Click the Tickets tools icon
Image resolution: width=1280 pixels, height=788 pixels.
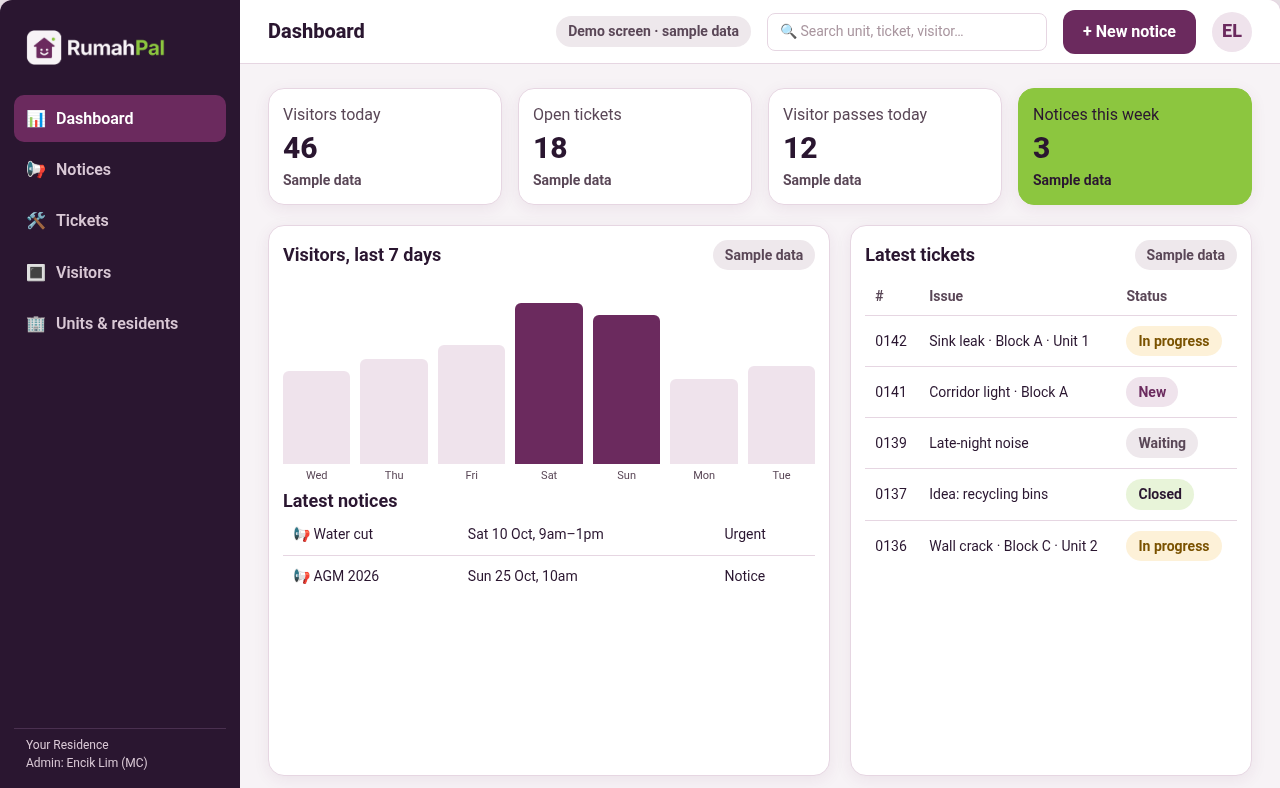pos(36,220)
